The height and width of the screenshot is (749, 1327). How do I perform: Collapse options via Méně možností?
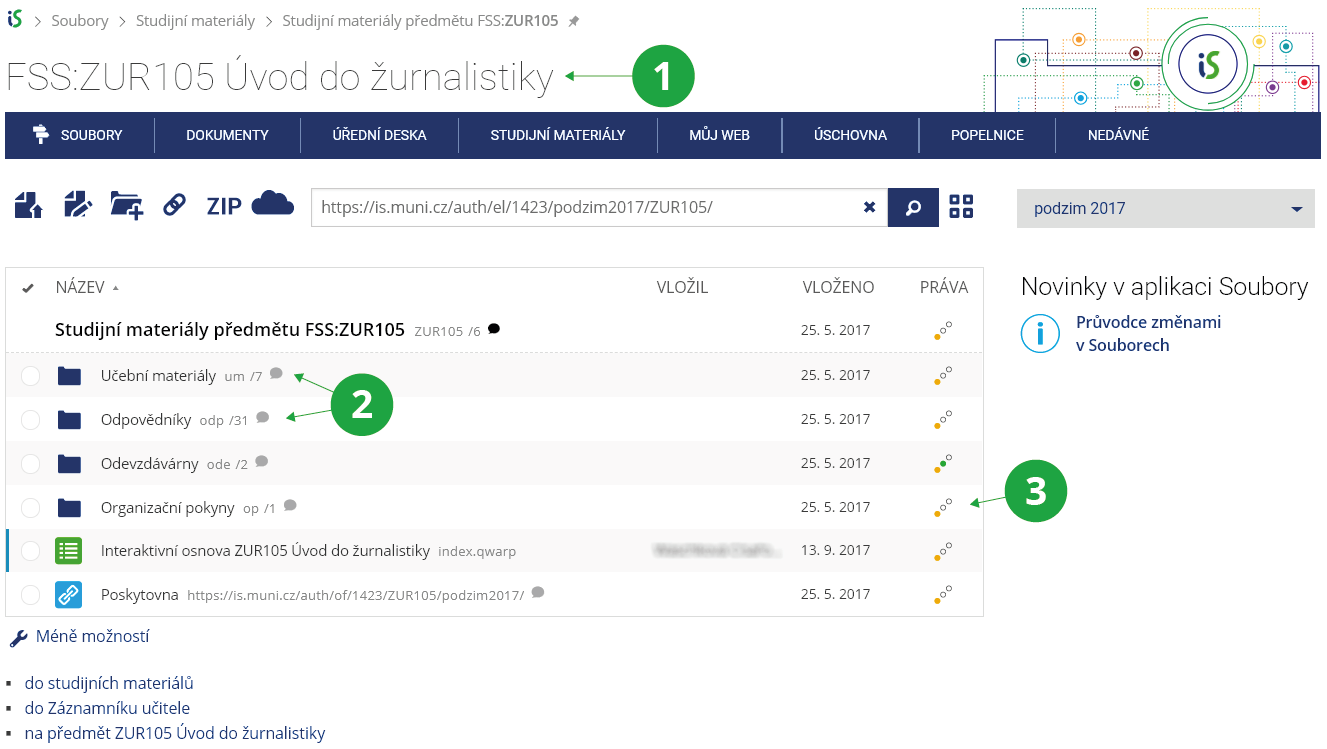(x=92, y=637)
